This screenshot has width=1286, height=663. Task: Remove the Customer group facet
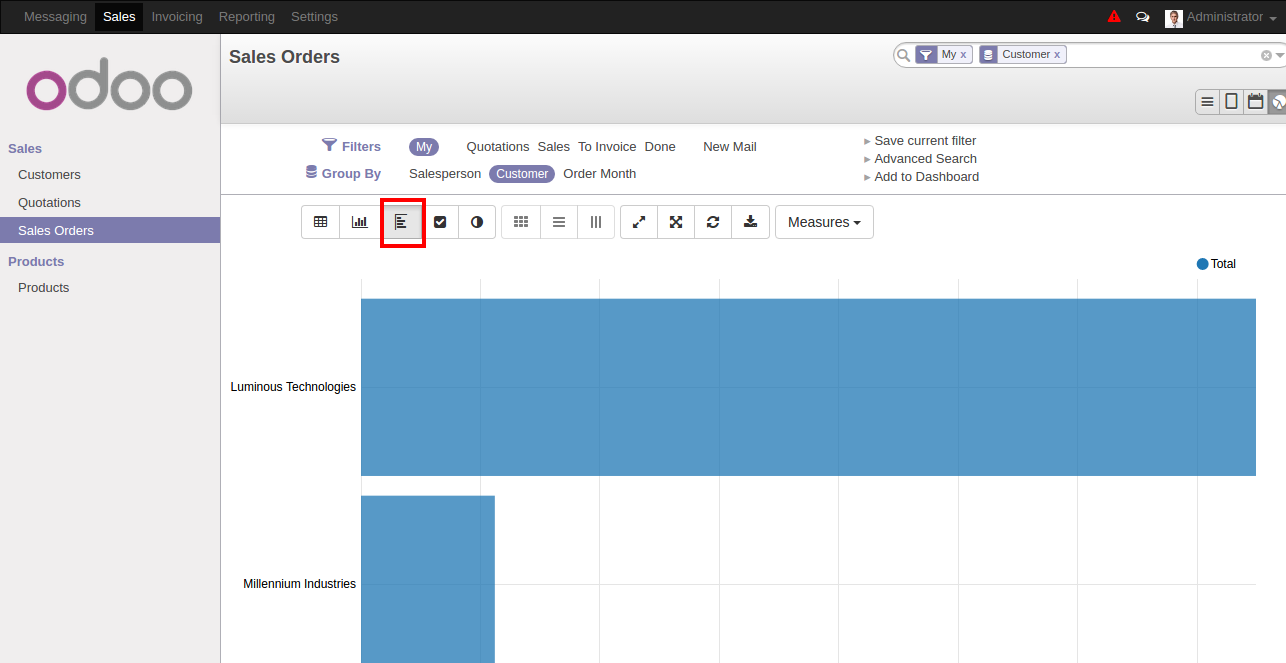(x=1057, y=55)
